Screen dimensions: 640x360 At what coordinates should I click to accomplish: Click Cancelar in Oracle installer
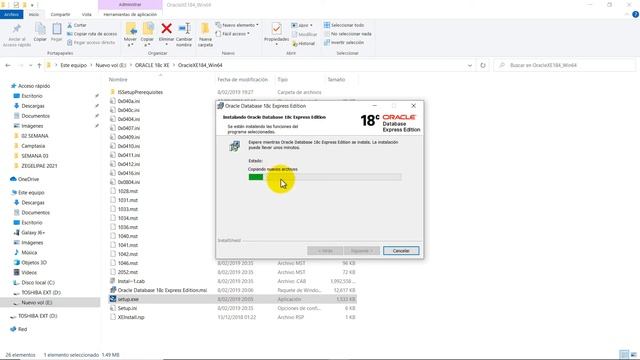pos(401,251)
